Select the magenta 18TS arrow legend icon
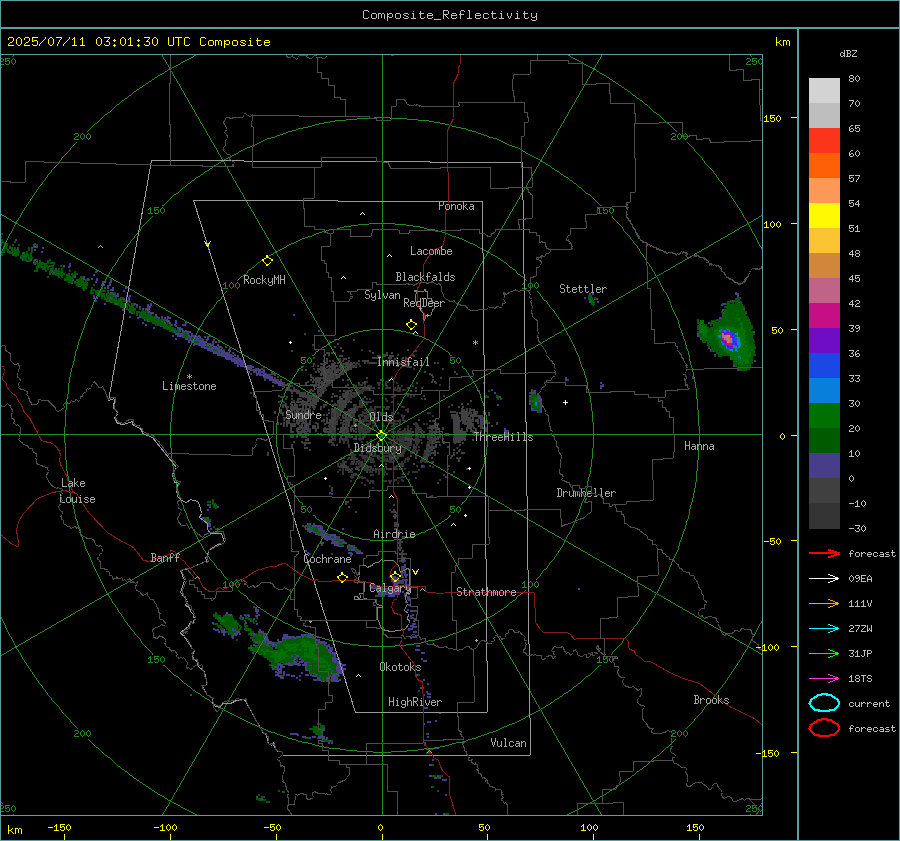Viewport: 900px width, 841px height. 824,679
